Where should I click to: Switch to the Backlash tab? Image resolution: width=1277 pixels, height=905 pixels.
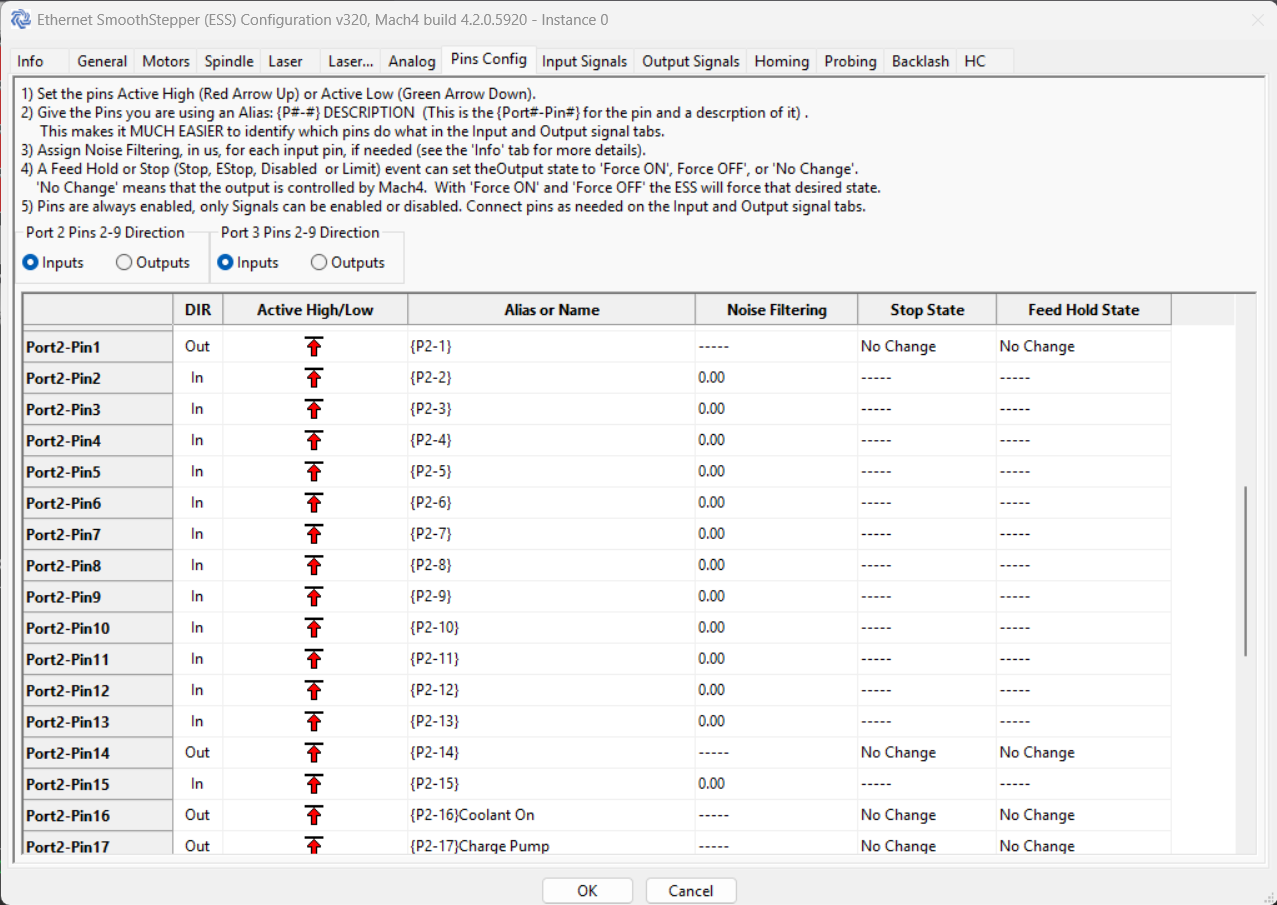point(921,61)
